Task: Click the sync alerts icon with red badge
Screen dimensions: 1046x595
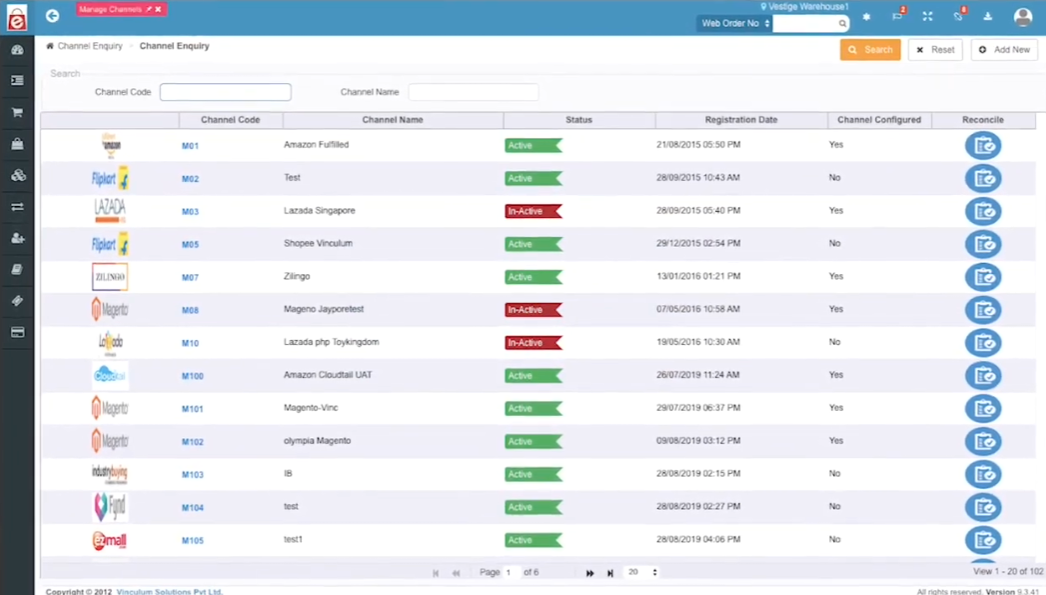Action: [958, 17]
